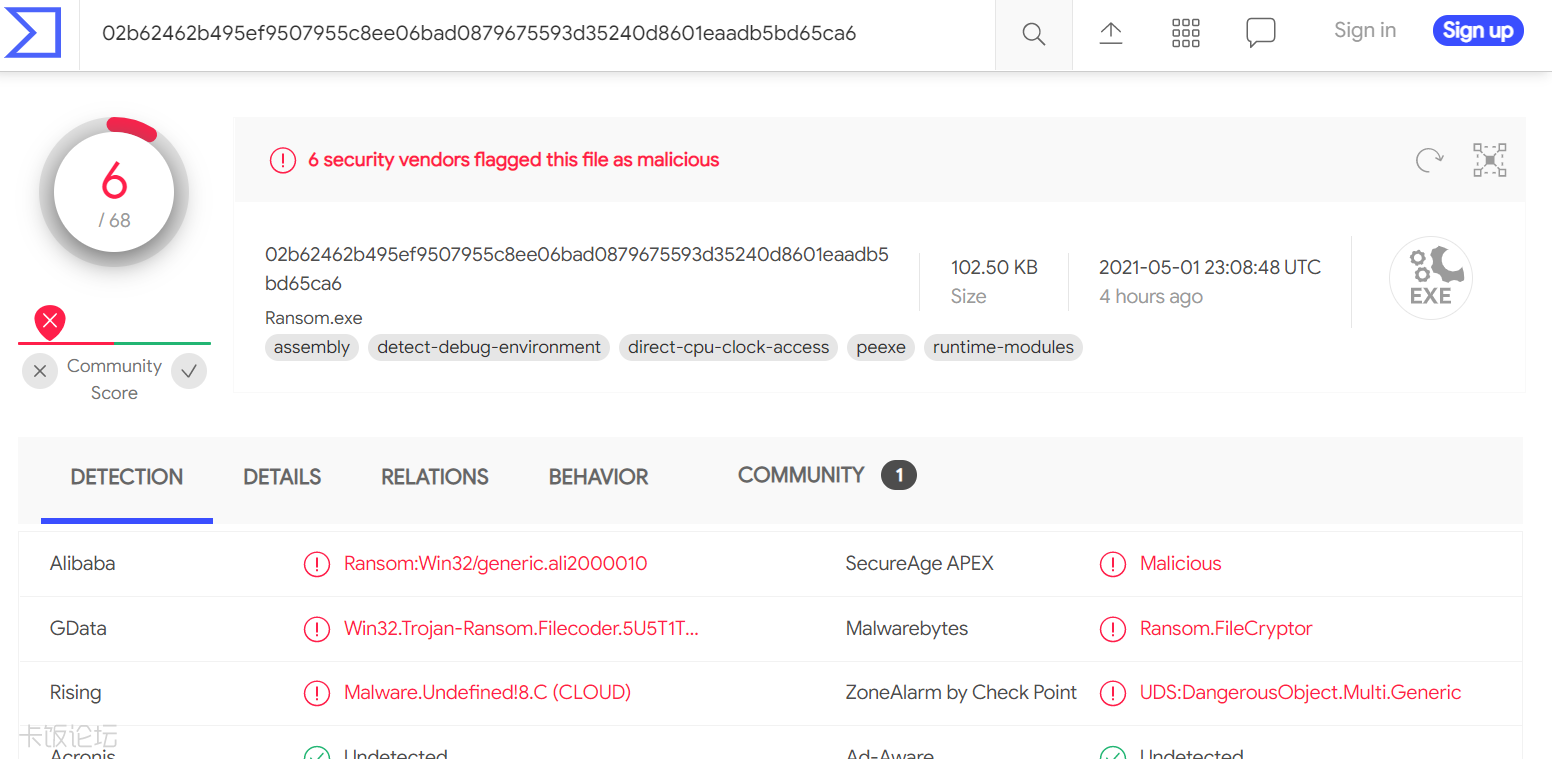Open the RELATIONS tab

pyautogui.click(x=434, y=477)
